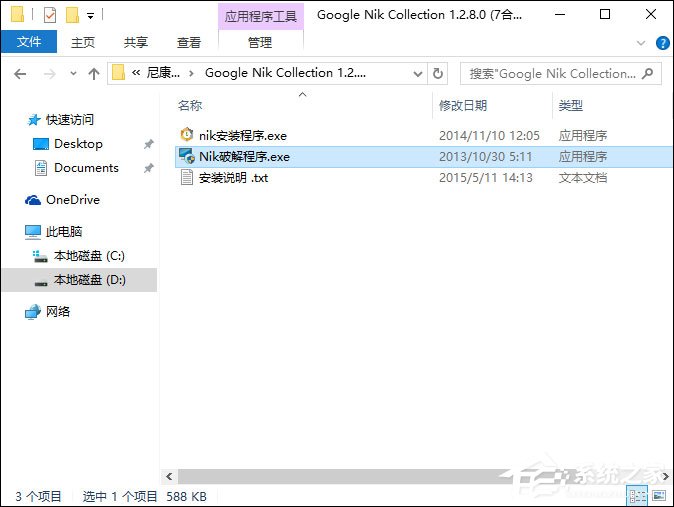The width and height of the screenshot is (674, 507).
Task: Click the date 2013/10/30 5:11
Action: 485,157
